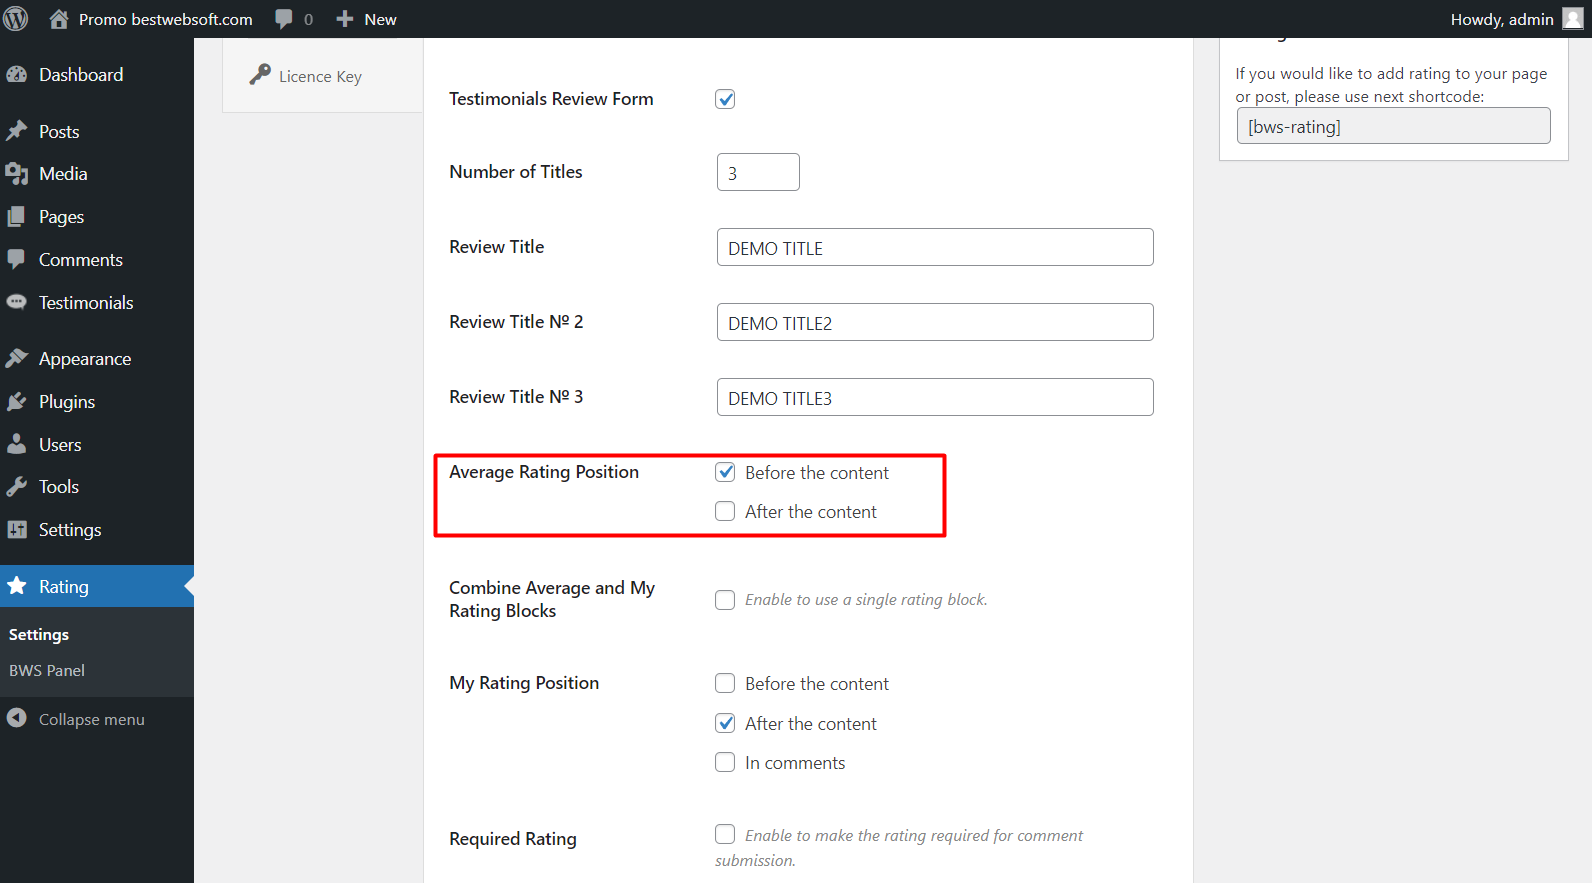This screenshot has height=883, width=1592.
Task: Uncheck Testimonials Review Form checkbox
Action: [725, 99]
